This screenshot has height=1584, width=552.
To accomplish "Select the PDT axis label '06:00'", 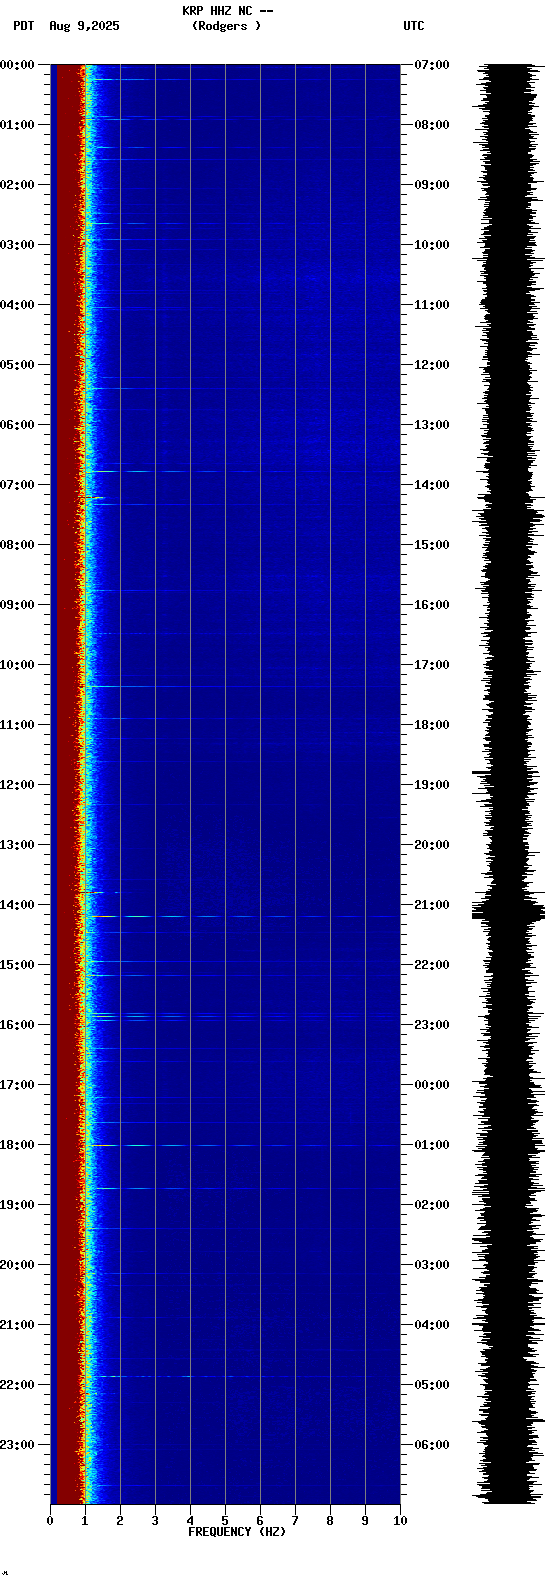I will (x=17, y=425).
